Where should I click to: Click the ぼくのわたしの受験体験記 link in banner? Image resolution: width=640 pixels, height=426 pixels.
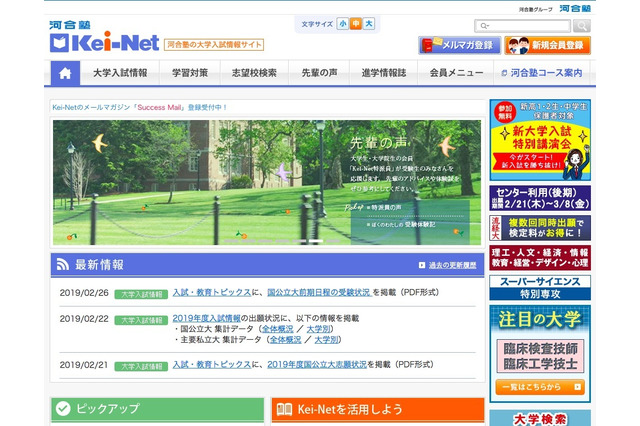(401, 224)
